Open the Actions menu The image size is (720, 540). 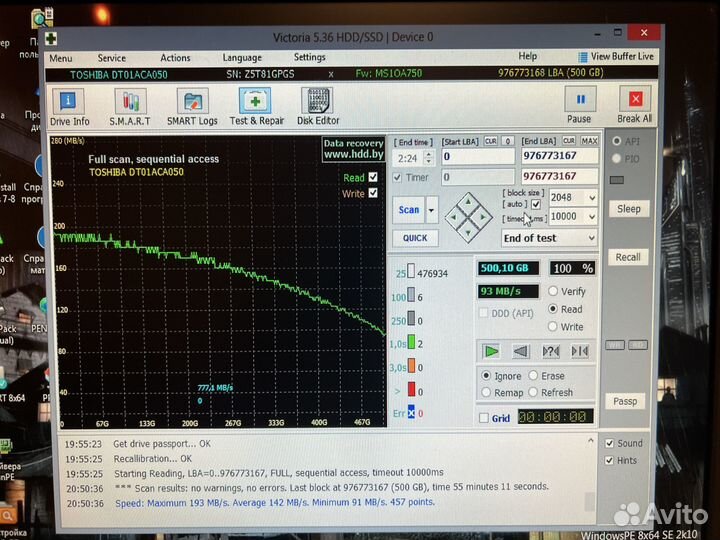(x=175, y=58)
